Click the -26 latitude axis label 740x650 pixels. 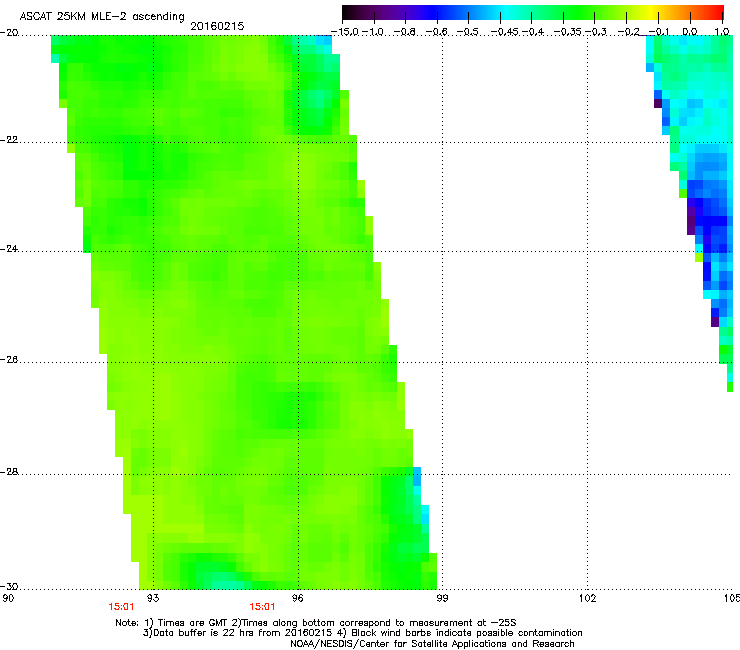pyautogui.click(x=9, y=359)
